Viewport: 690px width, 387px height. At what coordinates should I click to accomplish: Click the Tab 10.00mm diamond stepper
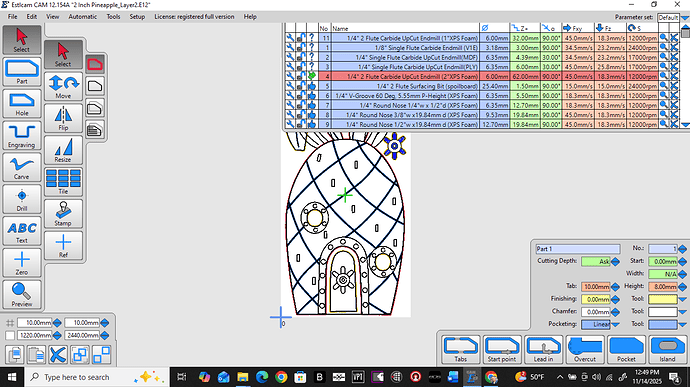pos(615,287)
